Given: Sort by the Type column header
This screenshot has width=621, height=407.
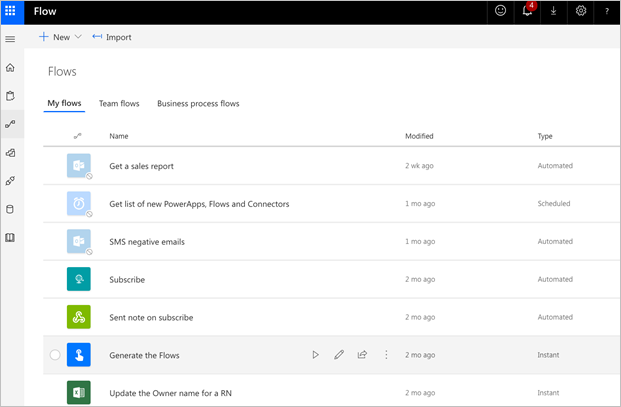Looking at the screenshot, I should 545,136.
